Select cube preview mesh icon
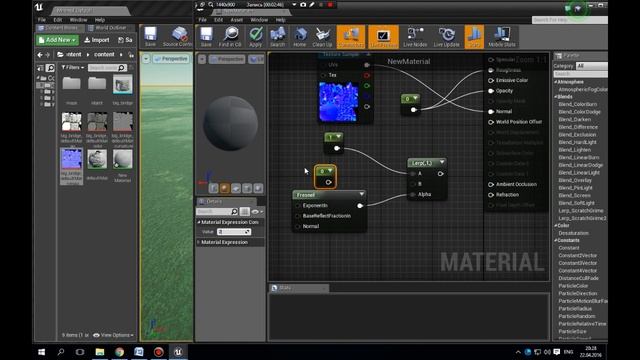Viewport: 640px width, 360px height. pyautogui.click(x=247, y=188)
